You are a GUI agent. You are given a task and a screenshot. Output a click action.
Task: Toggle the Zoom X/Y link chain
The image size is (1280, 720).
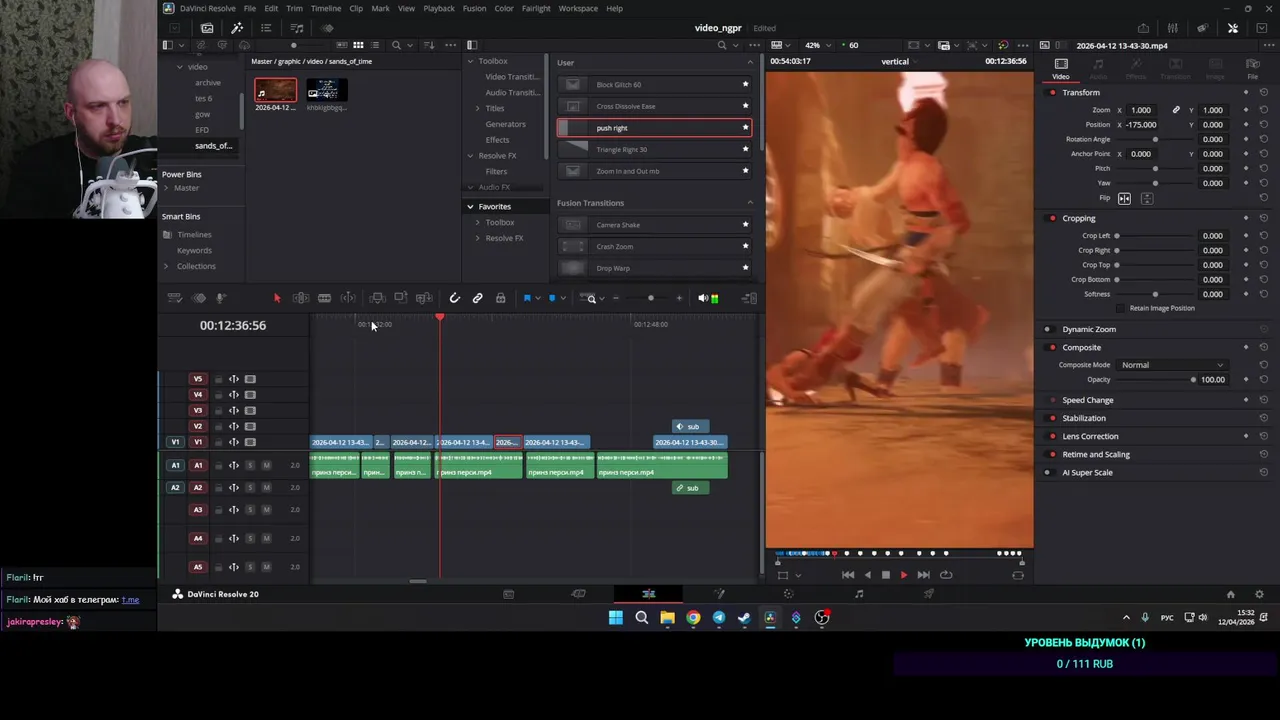1176,110
